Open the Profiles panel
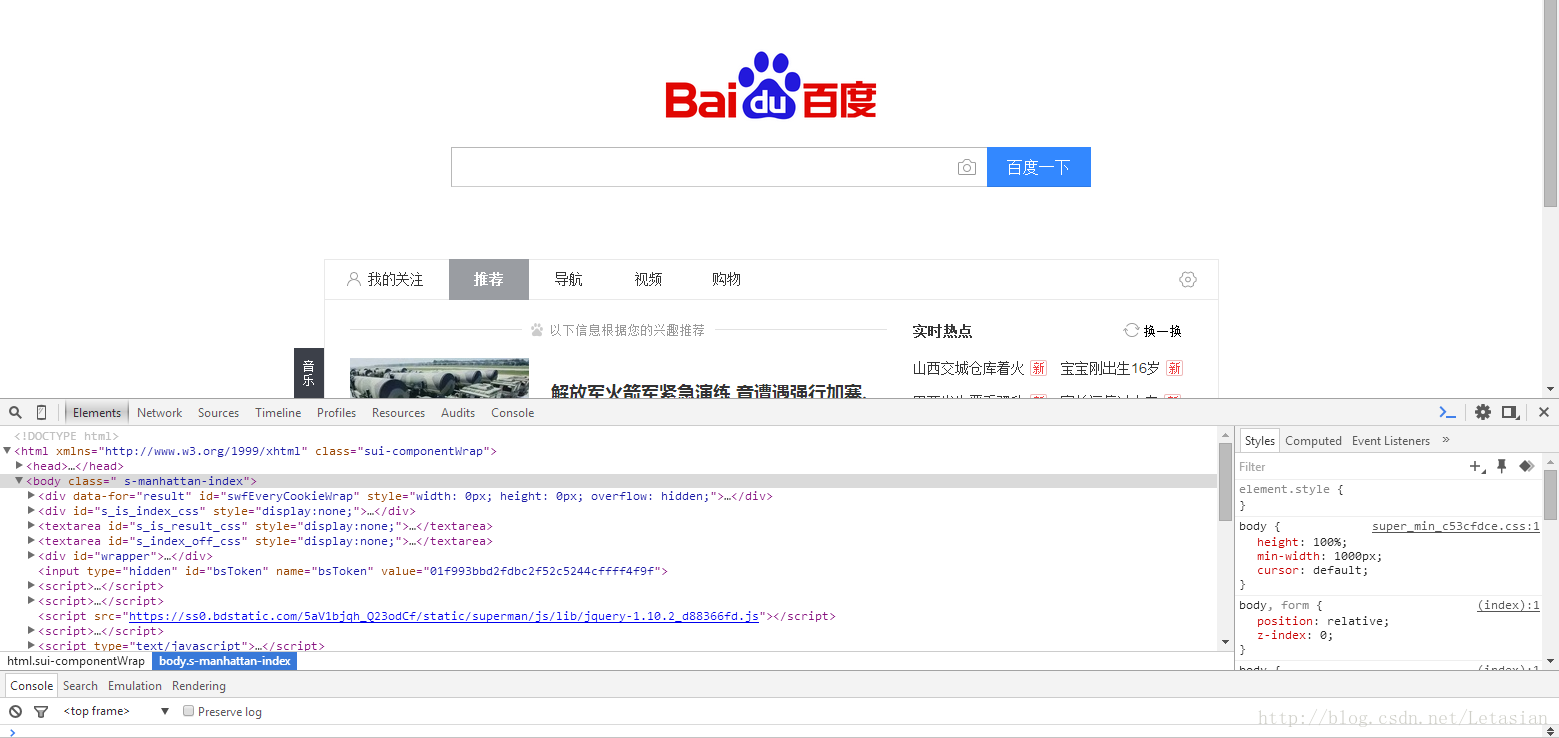Screen dimensions: 1559x738 336,412
